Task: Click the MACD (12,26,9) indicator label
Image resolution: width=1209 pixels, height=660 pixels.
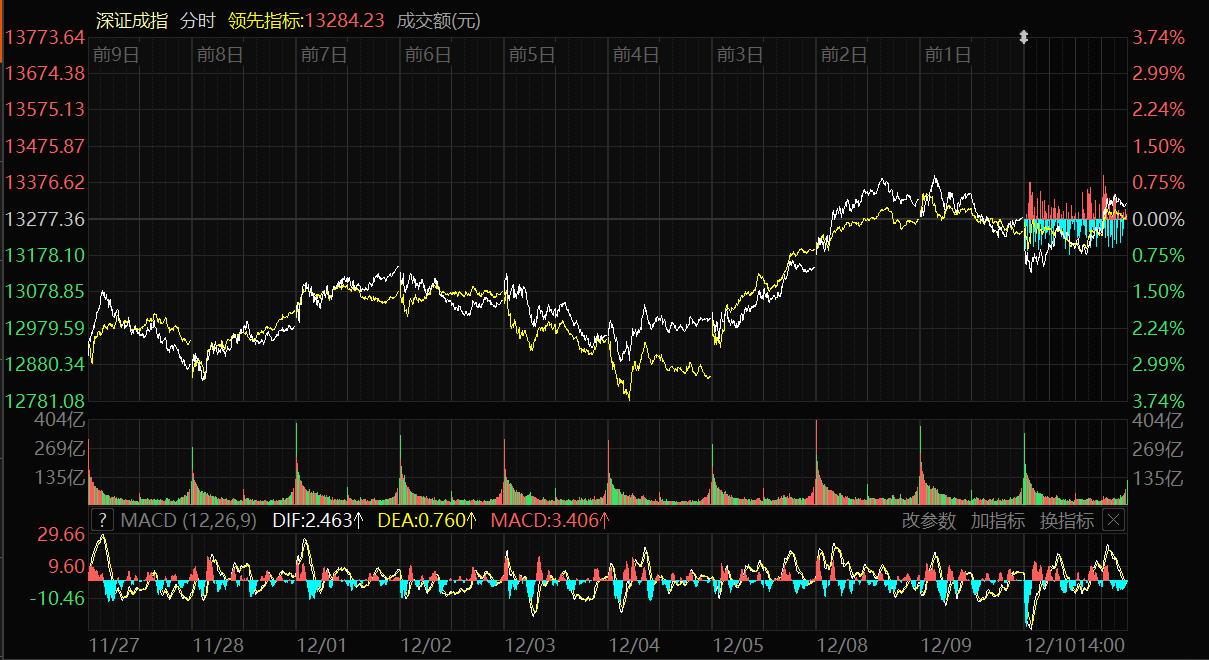Action: [x=188, y=520]
